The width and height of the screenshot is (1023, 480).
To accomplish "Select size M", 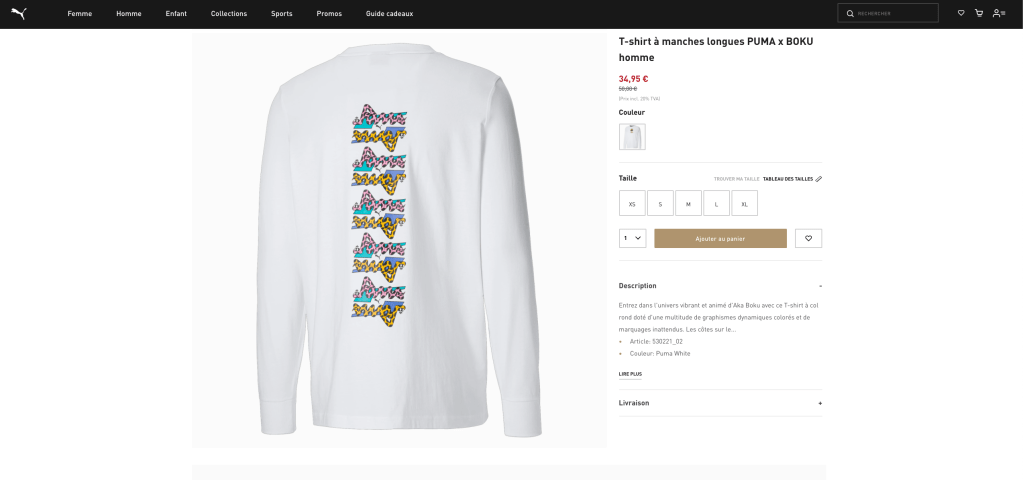I will 688,203.
